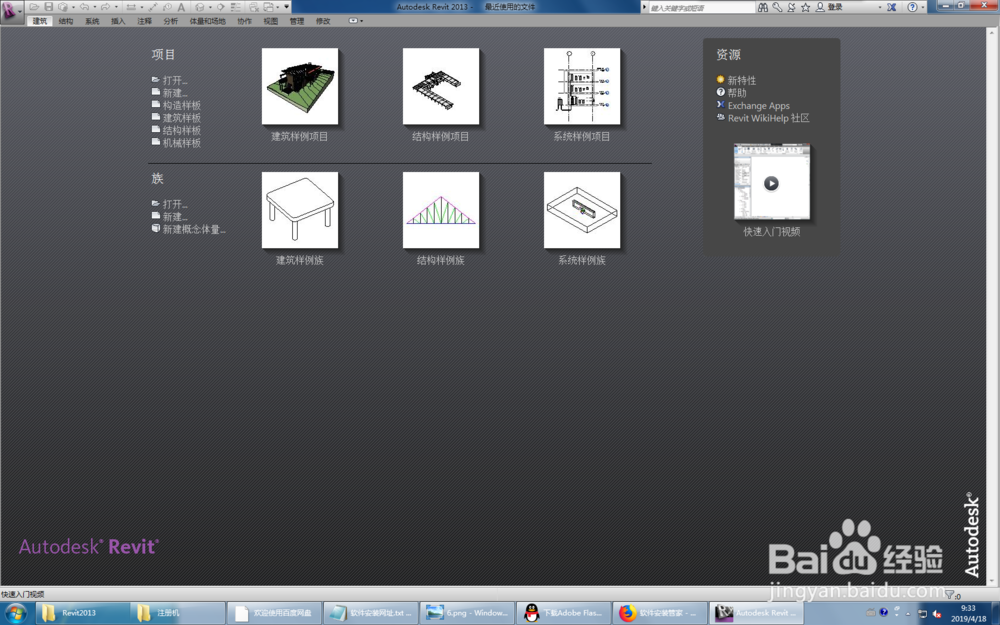Screen dimensions: 1000x625
Task: Open the Windows Start button
Action: click(x=15, y=613)
